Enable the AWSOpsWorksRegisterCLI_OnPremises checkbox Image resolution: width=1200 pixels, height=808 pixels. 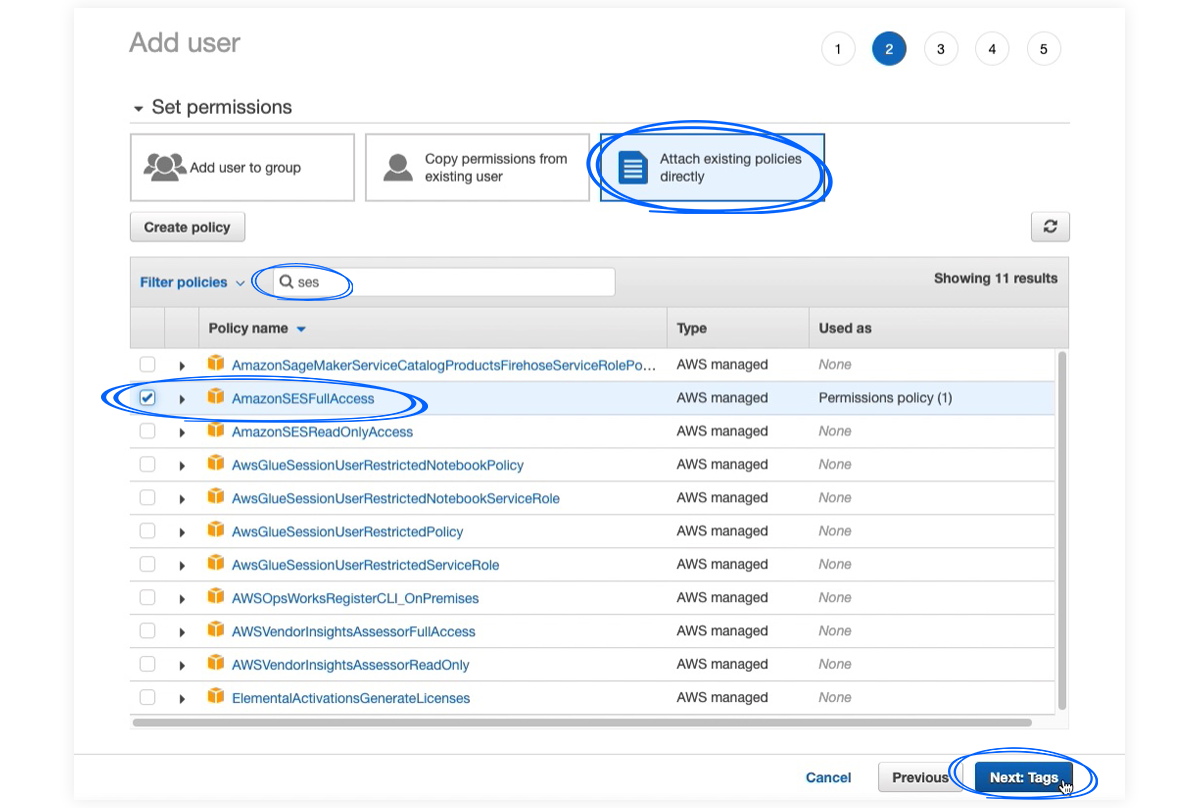point(147,597)
